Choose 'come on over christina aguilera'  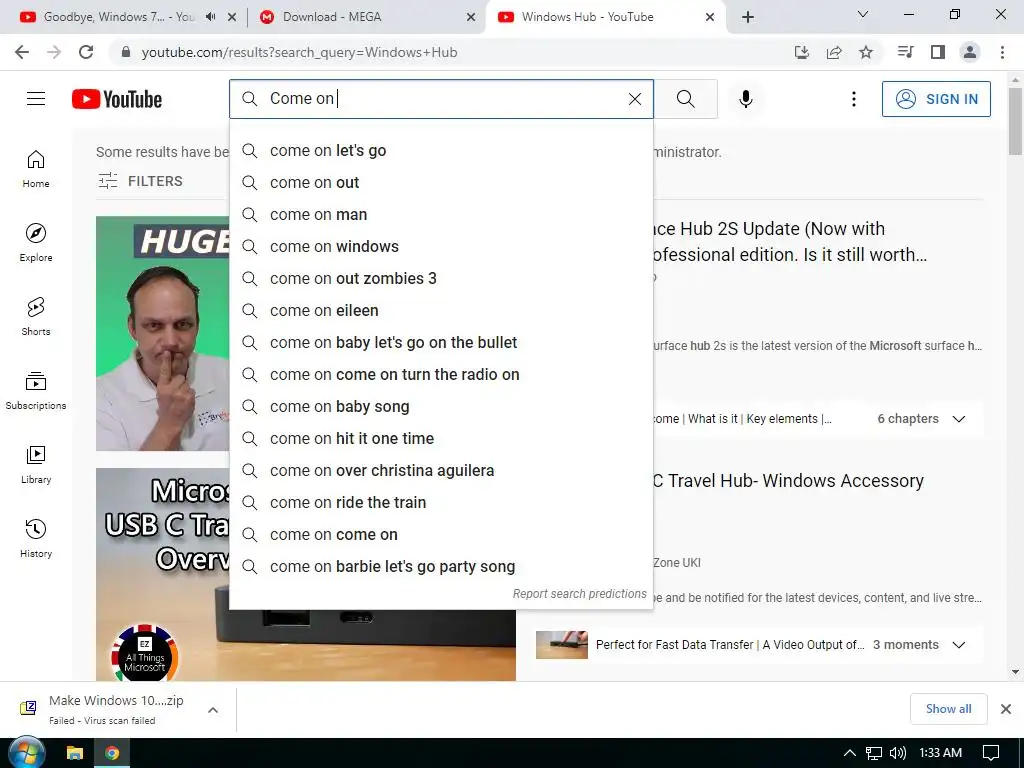(441, 471)
